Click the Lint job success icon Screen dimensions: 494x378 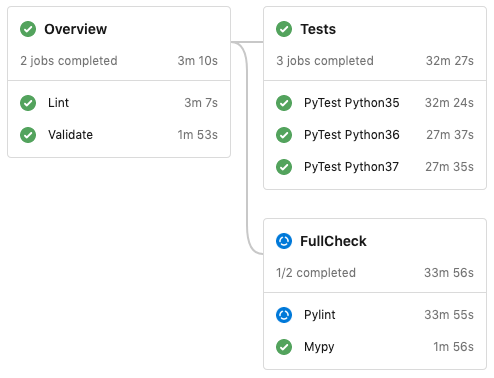[28, 103]
